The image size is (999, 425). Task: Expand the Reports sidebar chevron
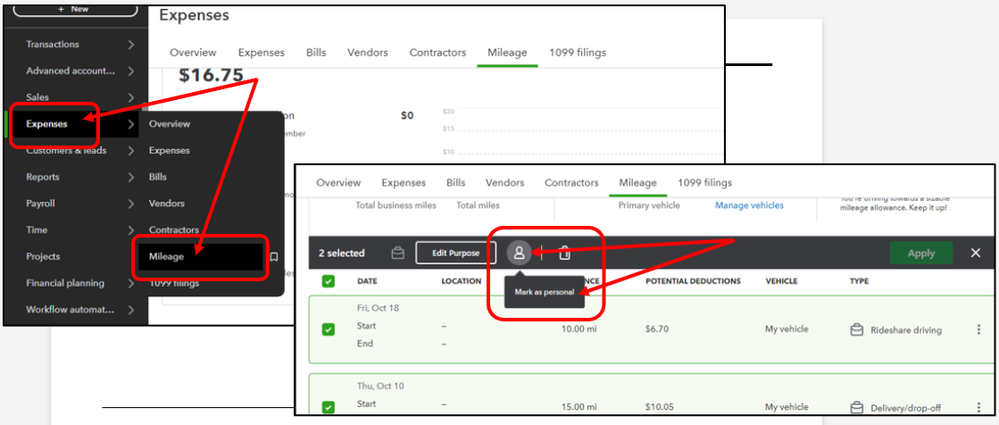click(131, 177)
